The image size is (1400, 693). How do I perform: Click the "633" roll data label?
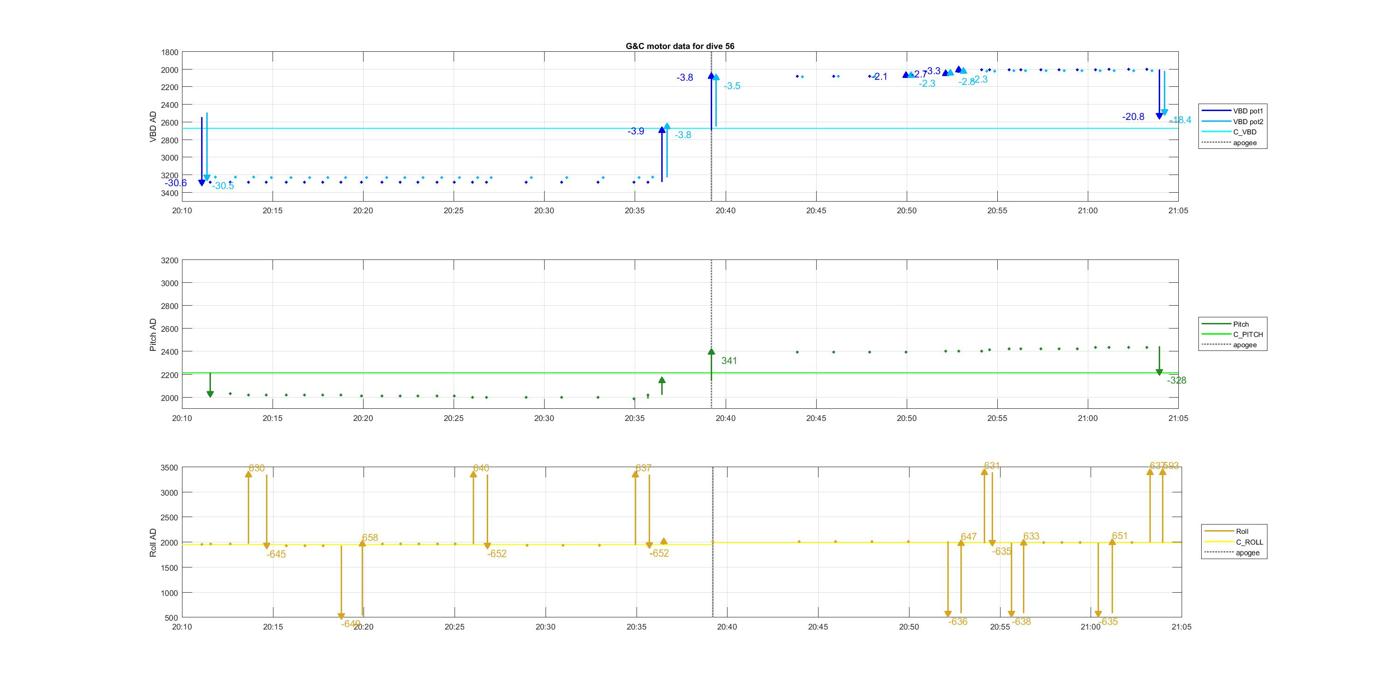pyautogui.click(x=1031, y=537)
